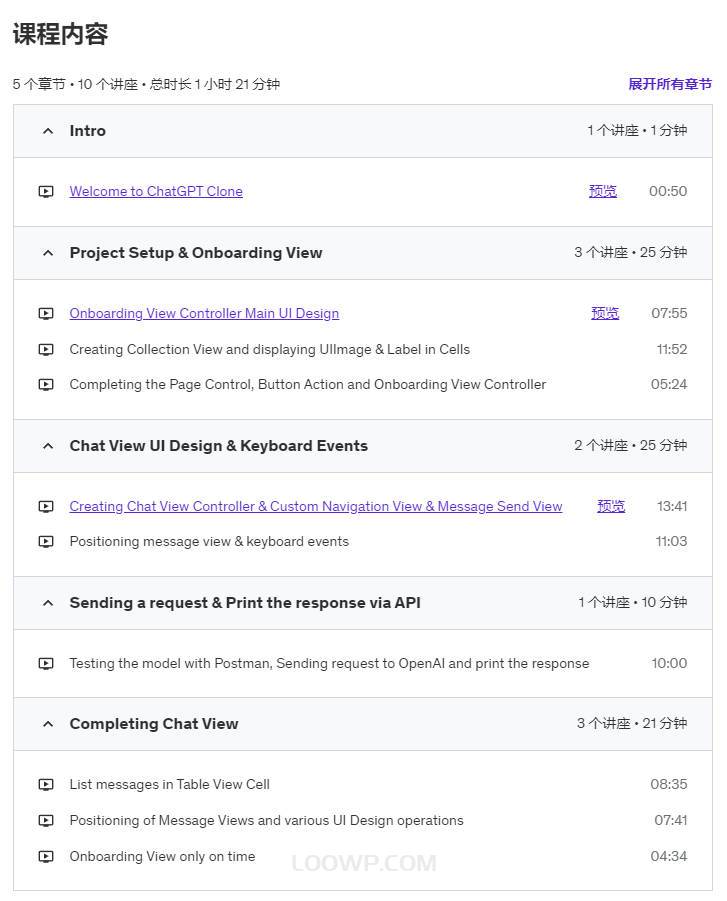Click video icon beside Testing the model with Postman
Viewport: 727px width, 901px height.
point(46,664)
